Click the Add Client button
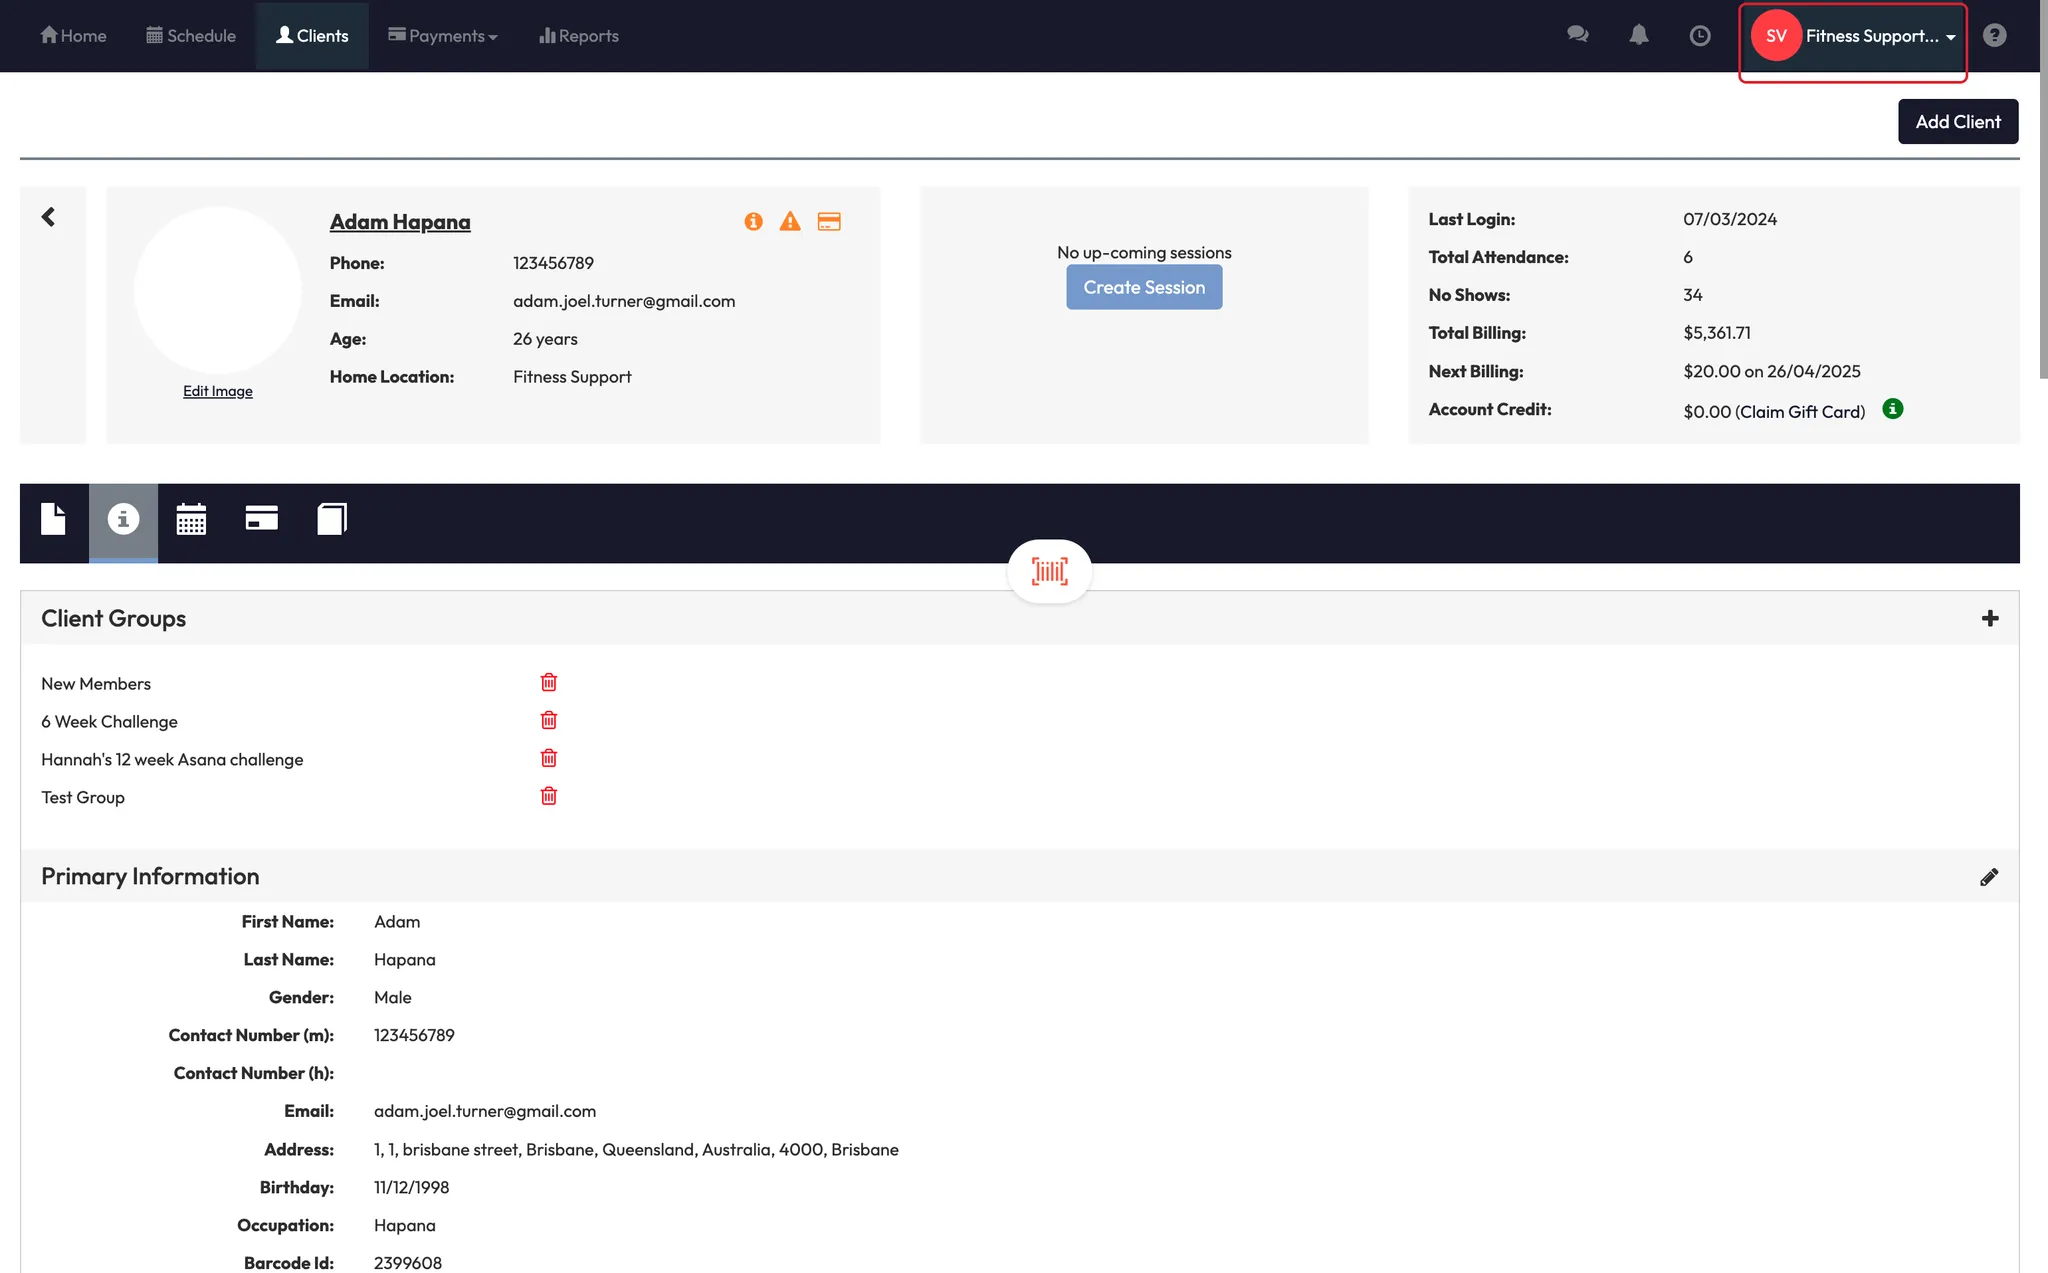The width and height of the screenshot is (2048, 1273). (x=1957, y=122)
